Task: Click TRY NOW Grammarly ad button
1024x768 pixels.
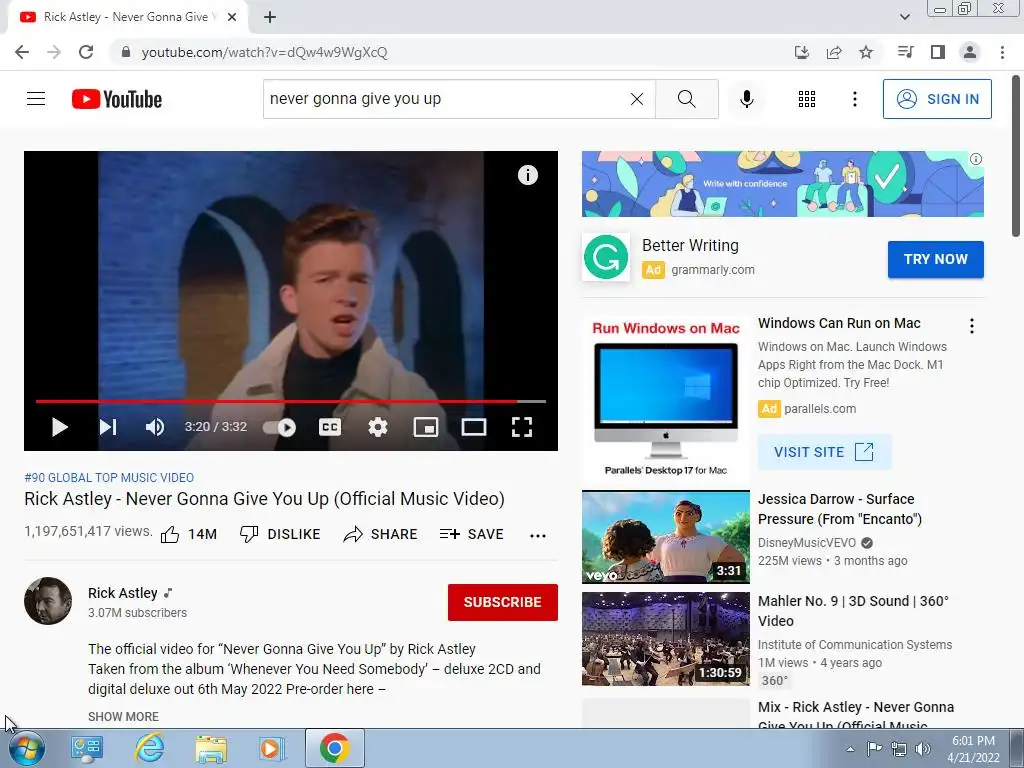Action: (x=936, y=259)
